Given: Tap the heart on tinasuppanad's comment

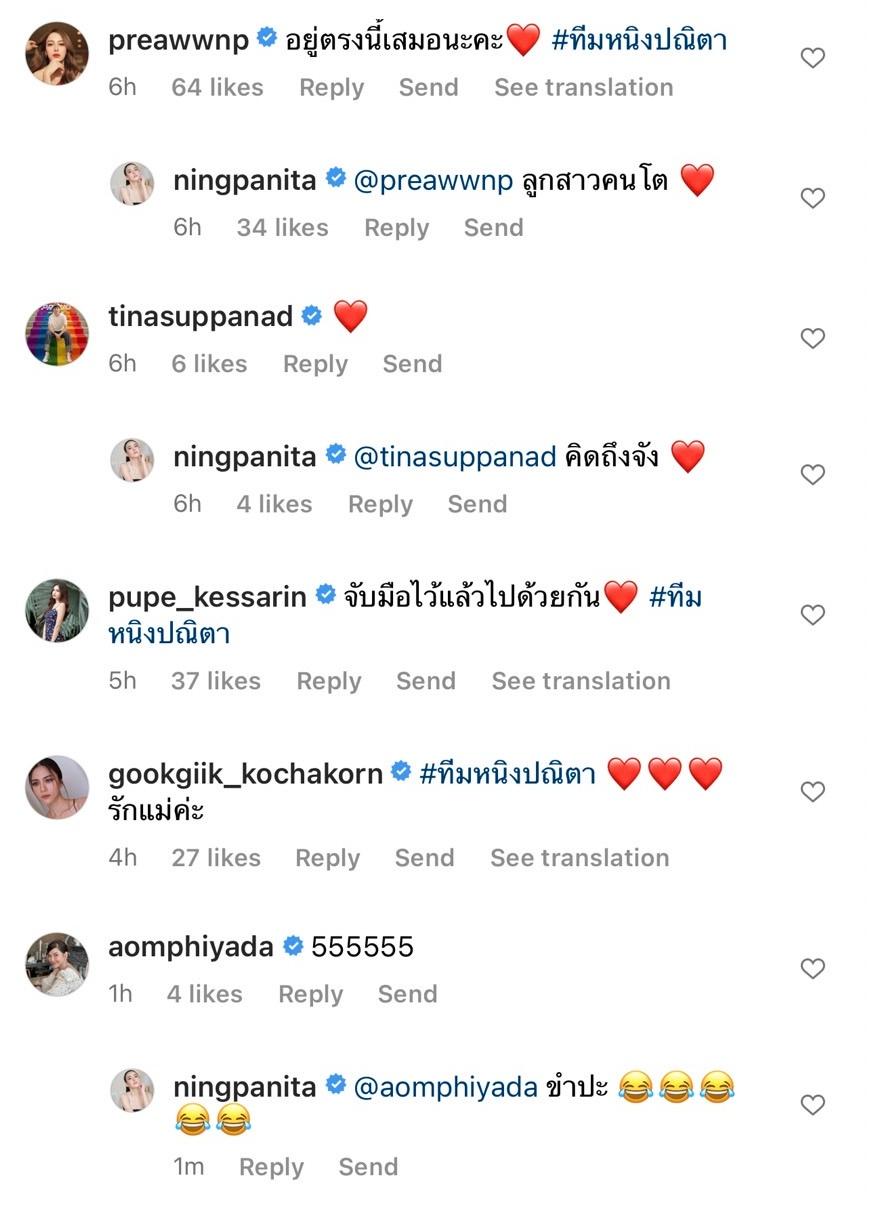Looking at the screenshot, I should coord(813,339).
